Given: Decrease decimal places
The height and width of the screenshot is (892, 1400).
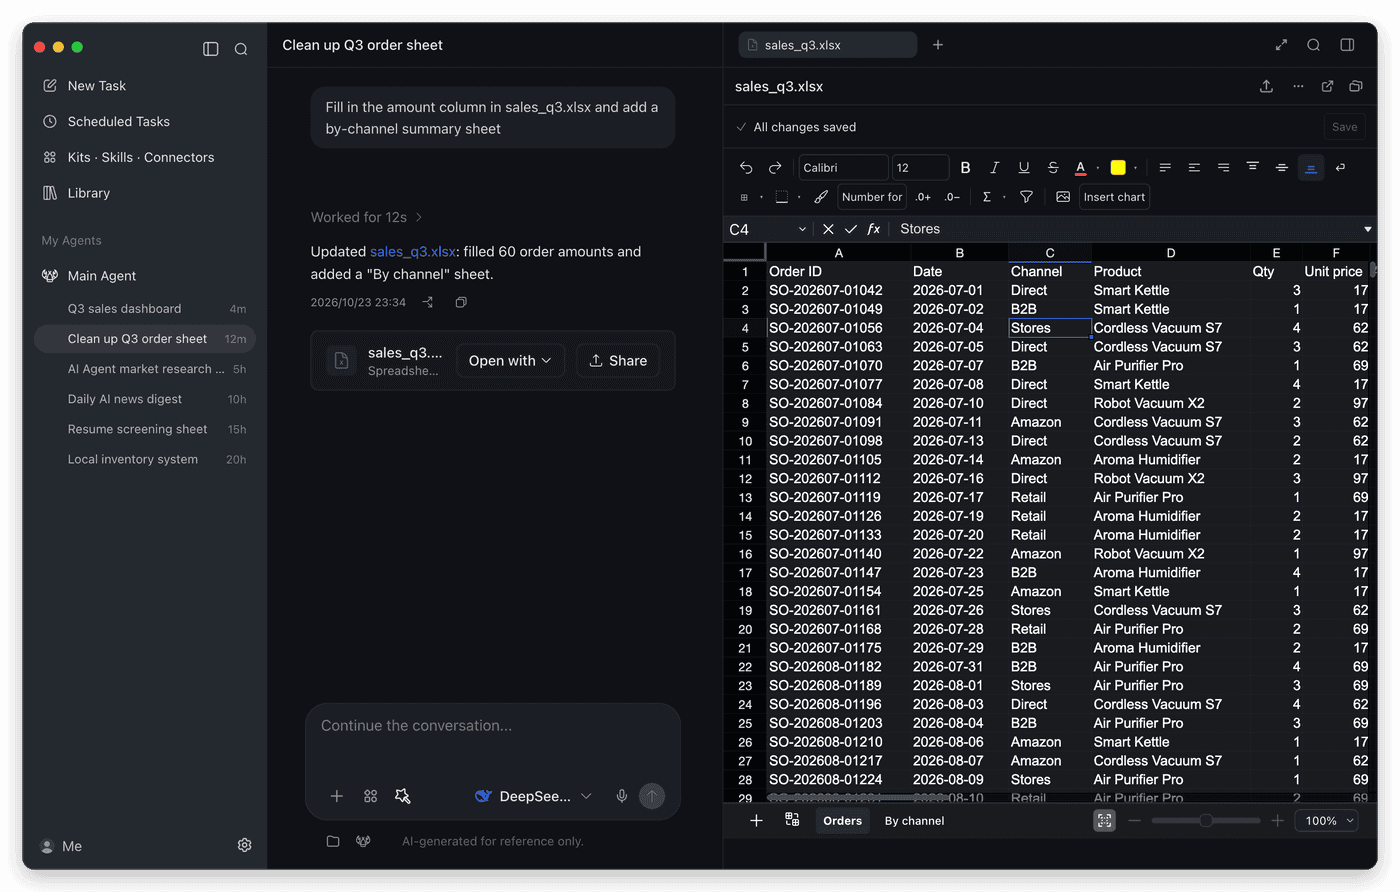Looking at the screenshot, I should (952, 197).
